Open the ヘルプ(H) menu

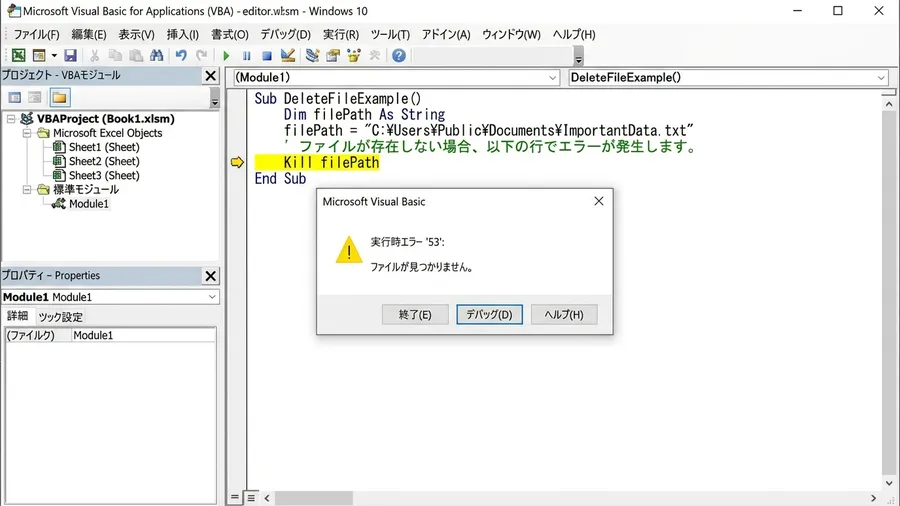[573, 34]
